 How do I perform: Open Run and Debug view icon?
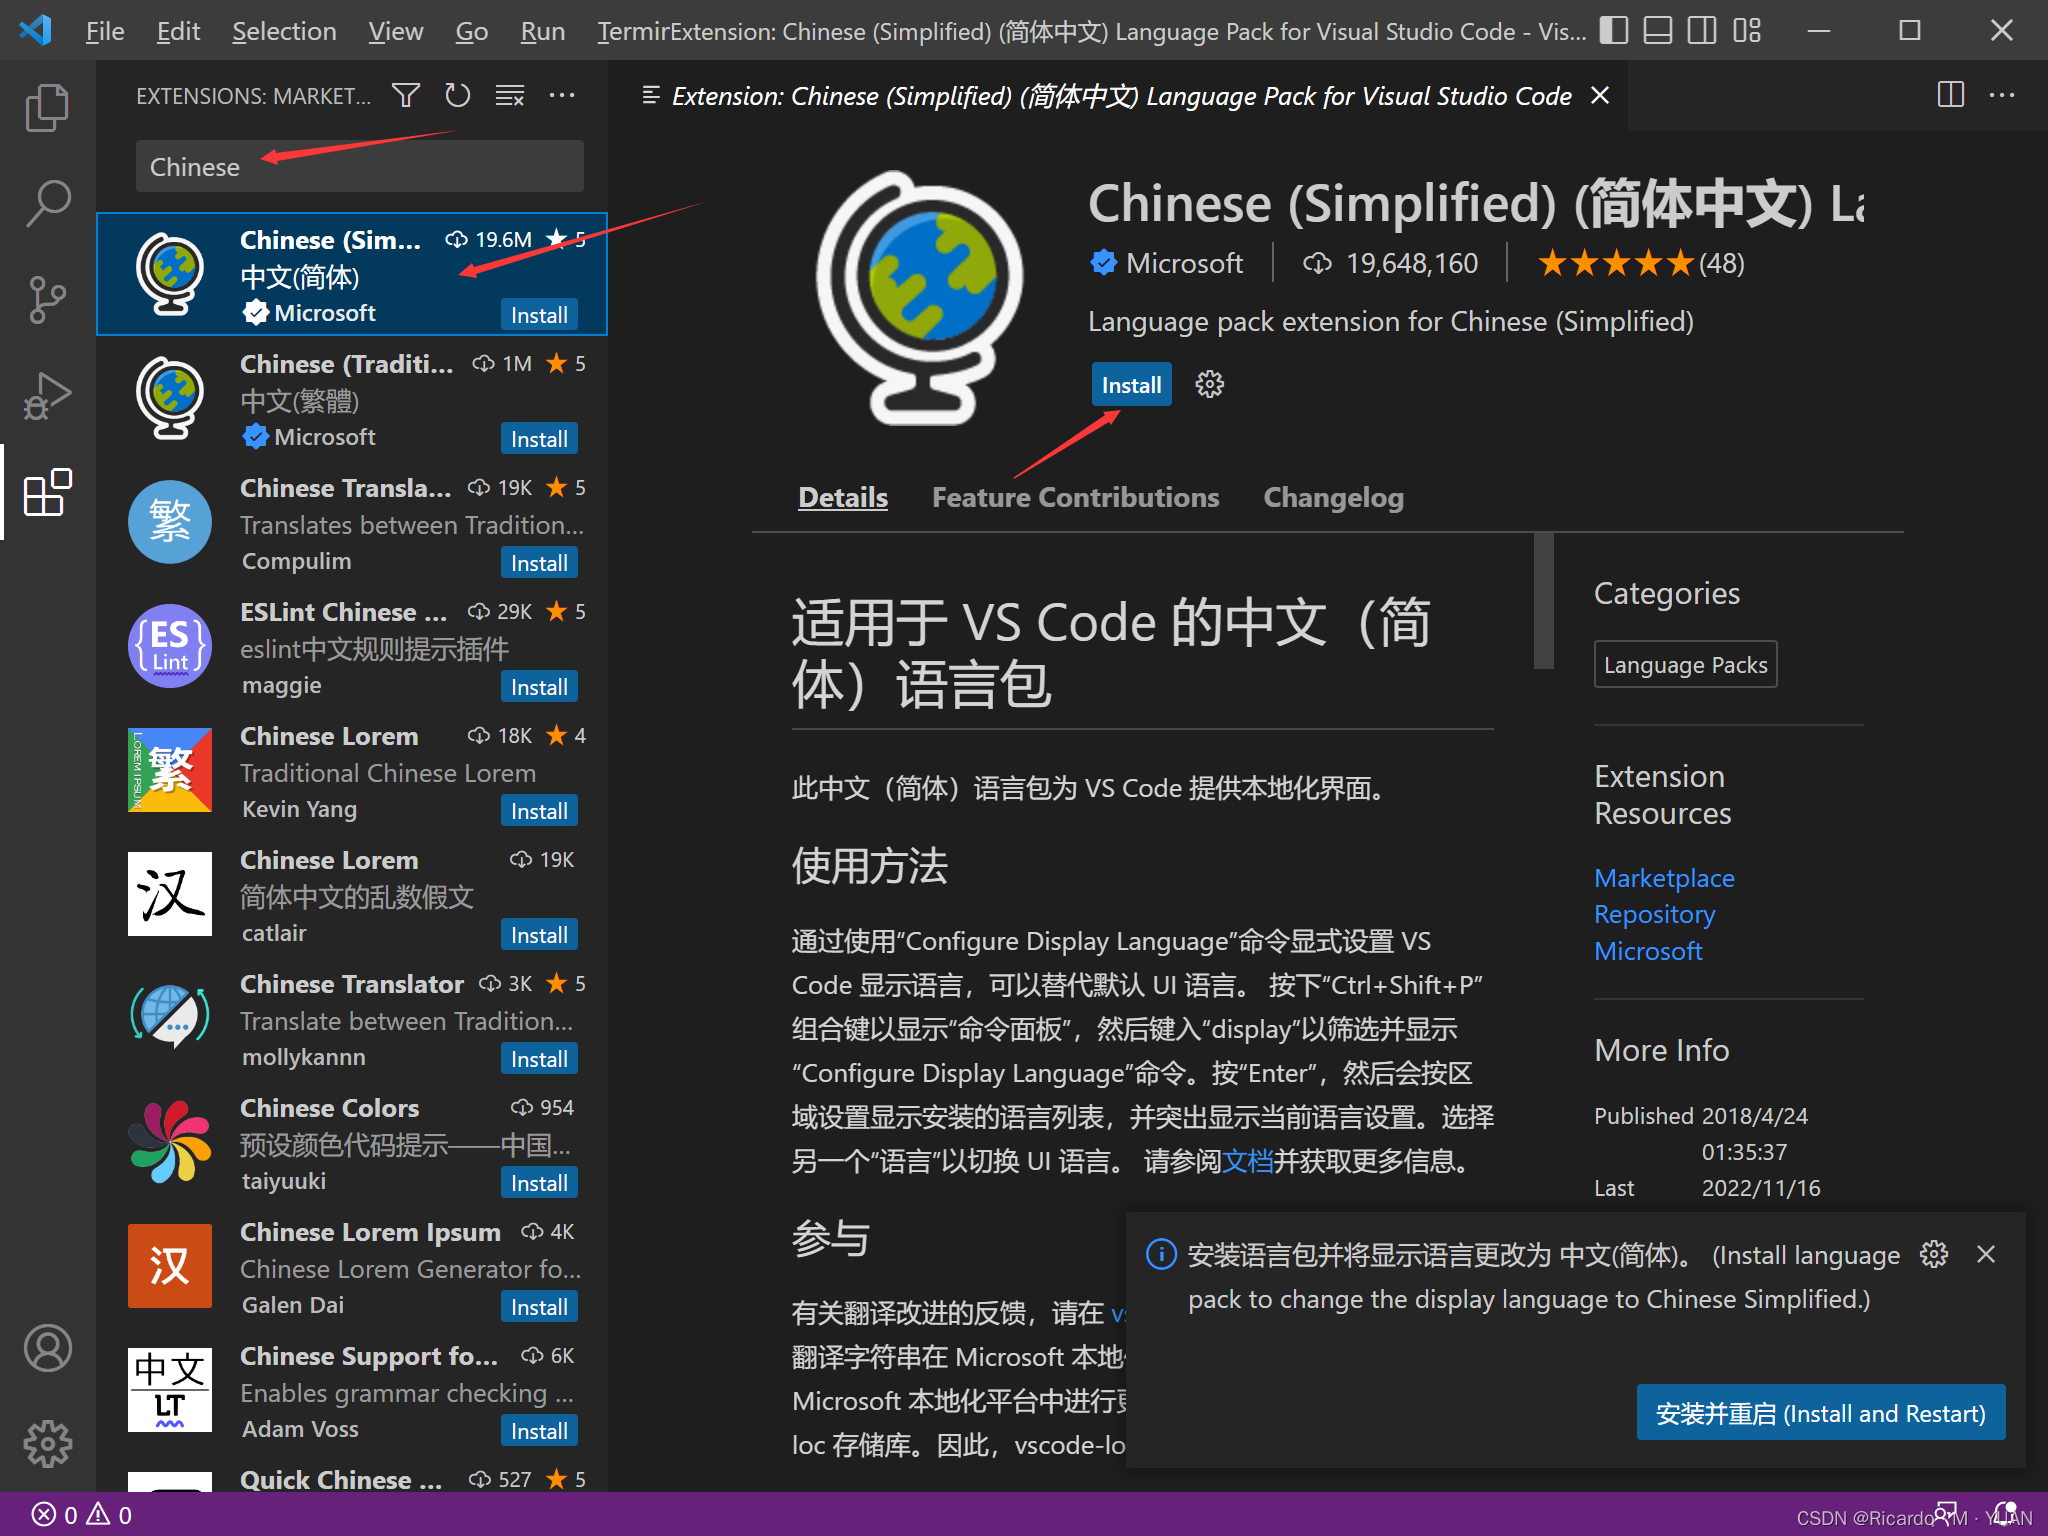(x=46, y=395)
